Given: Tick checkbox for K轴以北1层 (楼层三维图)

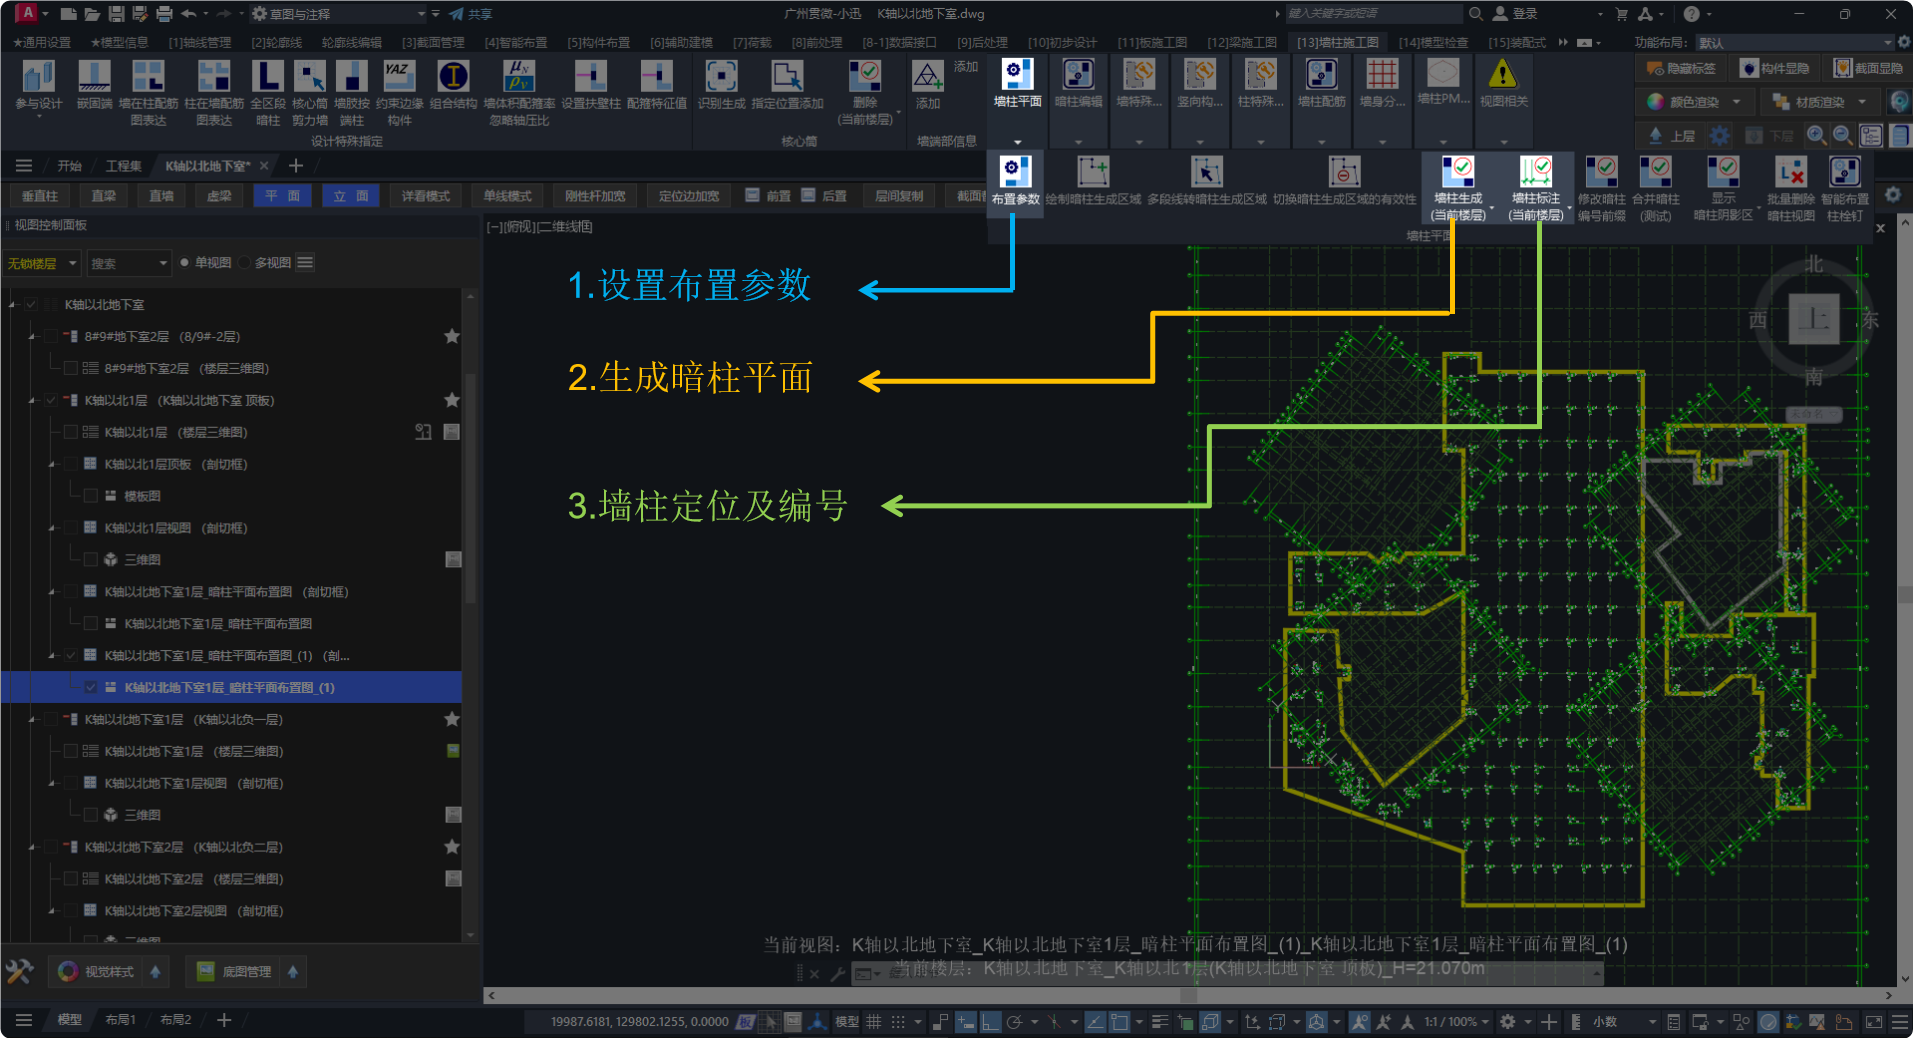Looking at the screenshot, I should click(x=71, y=432).
